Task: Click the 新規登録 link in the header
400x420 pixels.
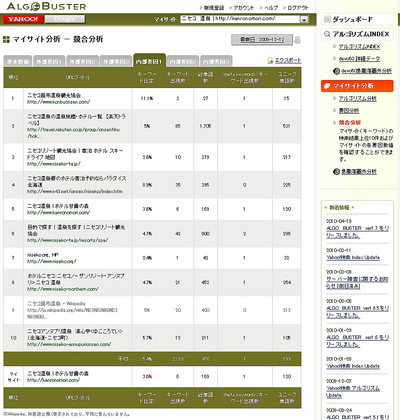Action: coord(214,8)
